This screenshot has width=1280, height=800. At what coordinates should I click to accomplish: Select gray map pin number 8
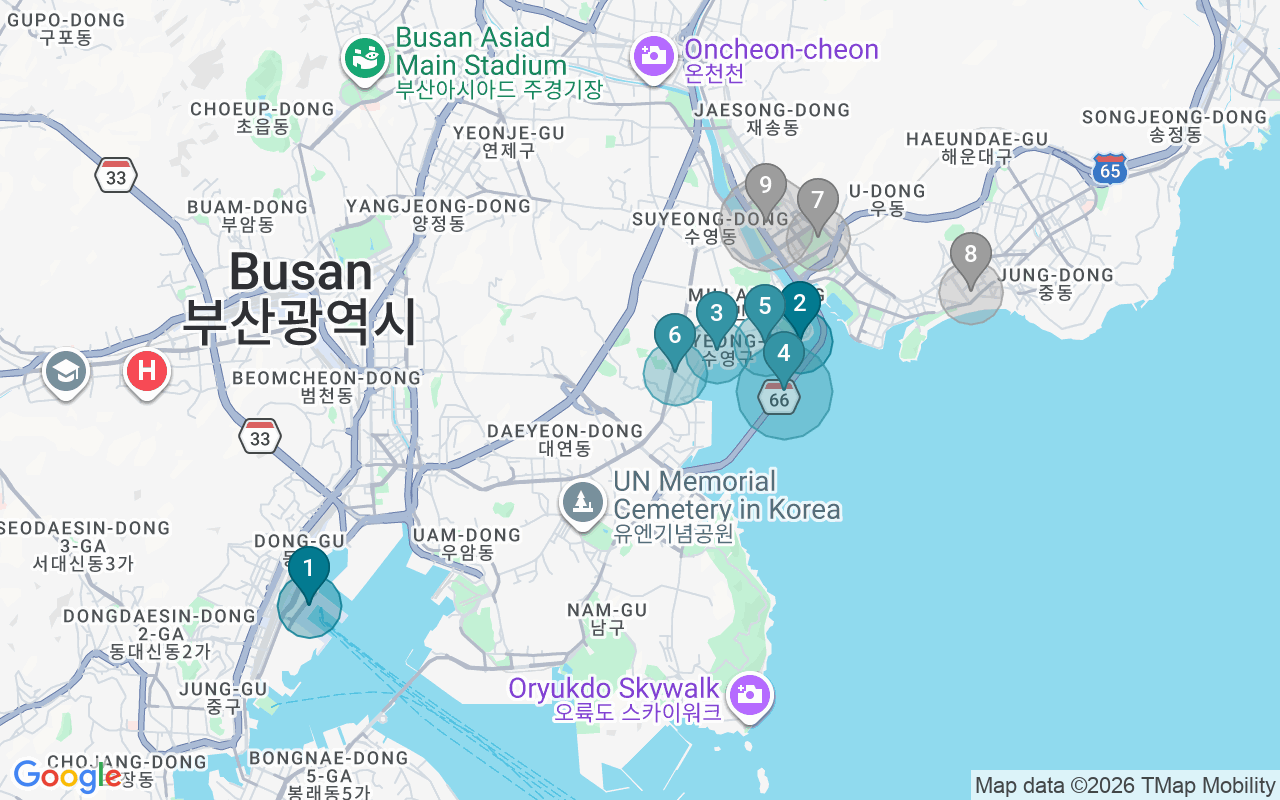971,259
